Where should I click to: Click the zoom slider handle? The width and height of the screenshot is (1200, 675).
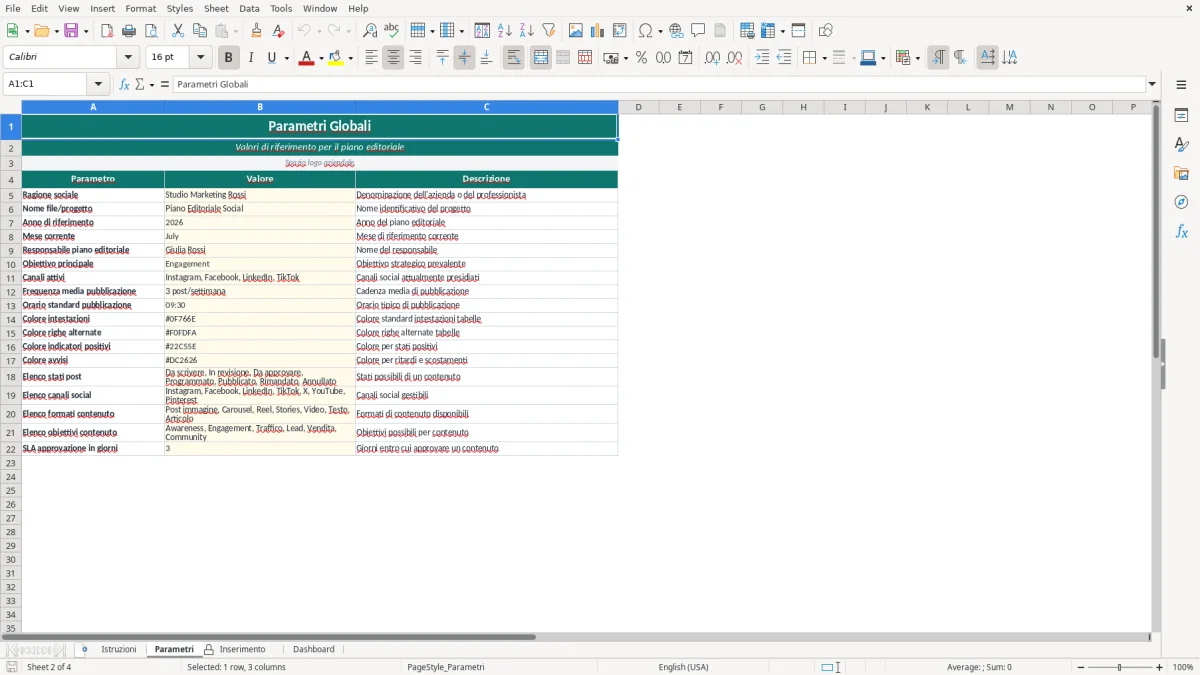pos(1119,667)
